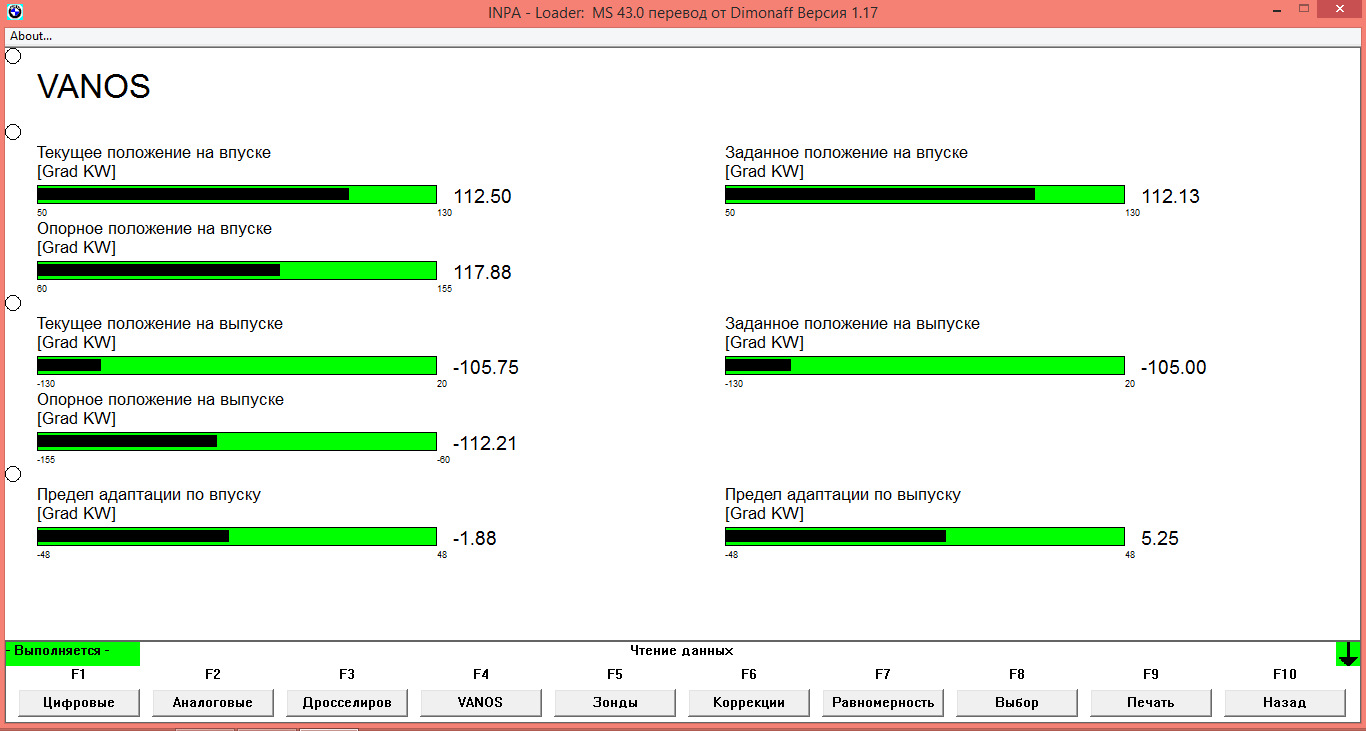Go back with Назад button

[x=1285, y=702]
